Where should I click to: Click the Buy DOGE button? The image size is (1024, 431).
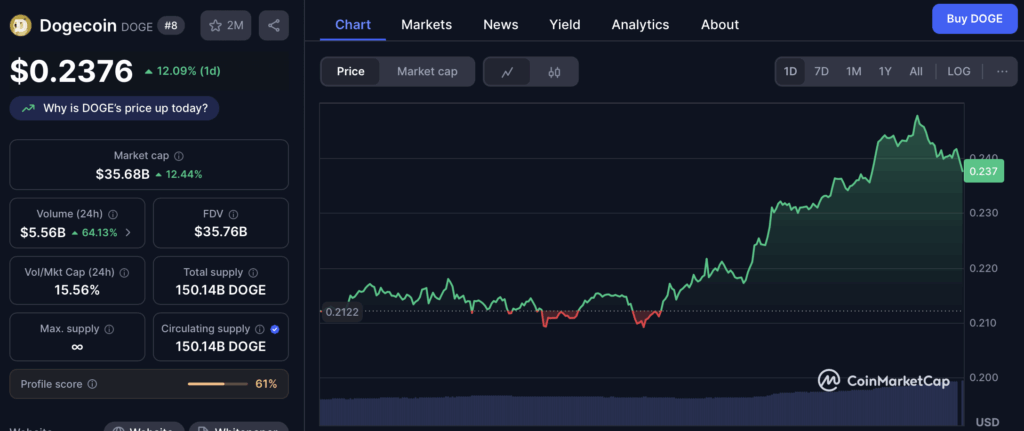974,19
